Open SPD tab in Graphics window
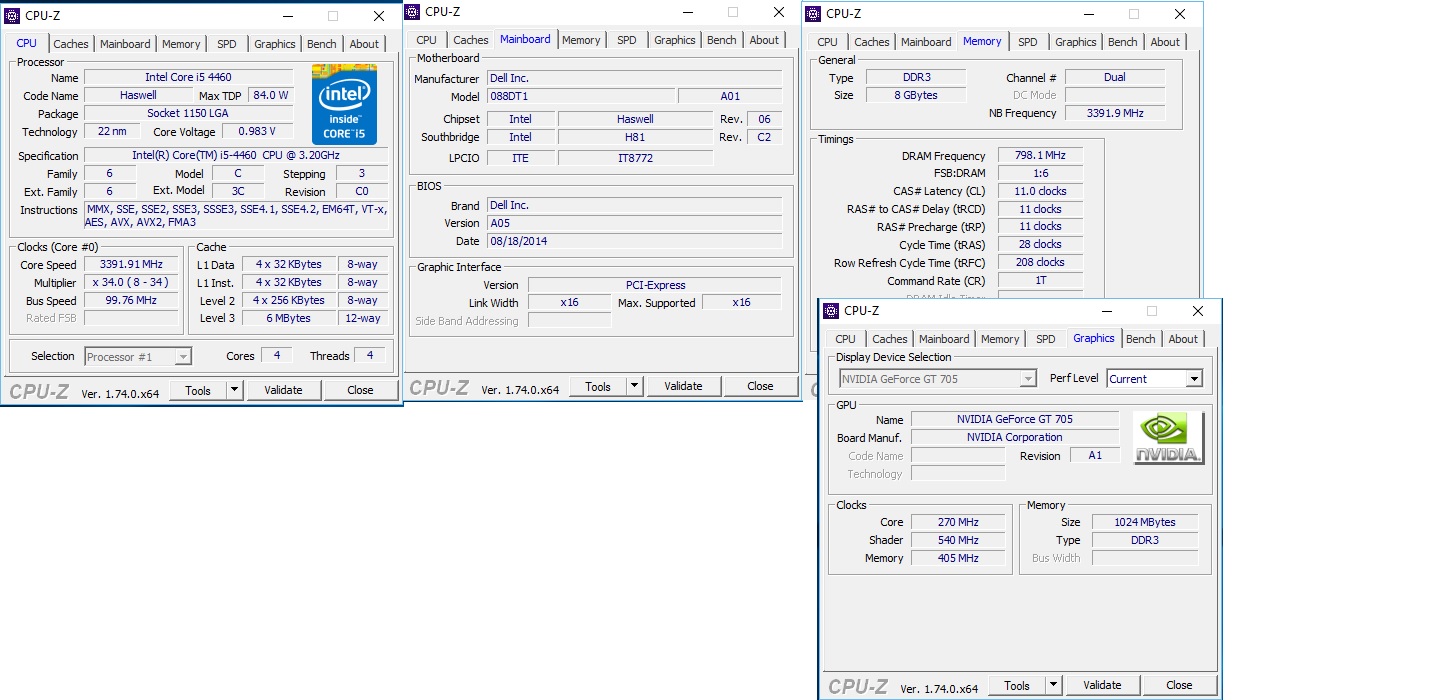The width and height of the screenshot is (1434, 700). click(1046, 339)
